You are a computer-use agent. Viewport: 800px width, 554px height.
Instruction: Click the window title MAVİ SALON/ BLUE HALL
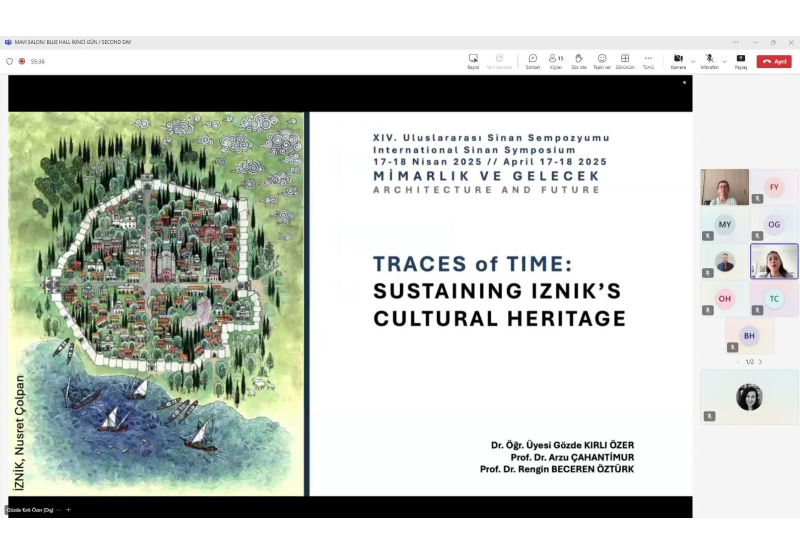(73, 42)
